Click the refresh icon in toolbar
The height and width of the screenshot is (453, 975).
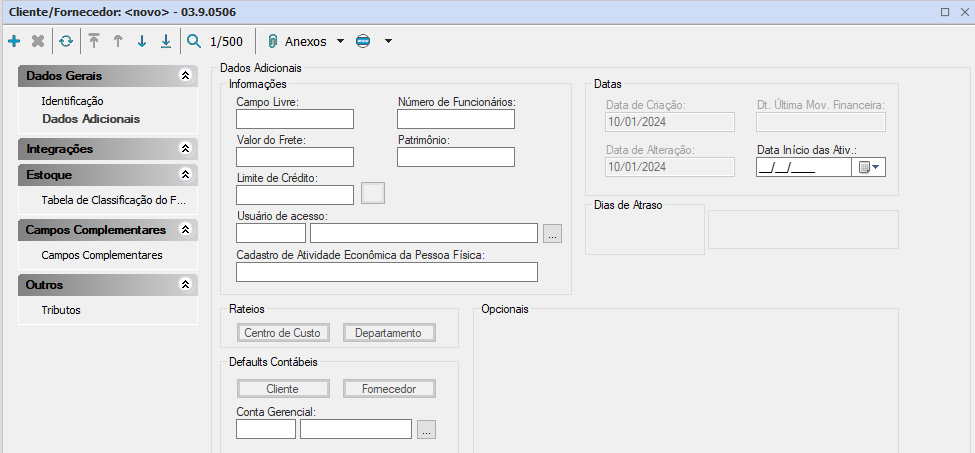tap(65, 41)
